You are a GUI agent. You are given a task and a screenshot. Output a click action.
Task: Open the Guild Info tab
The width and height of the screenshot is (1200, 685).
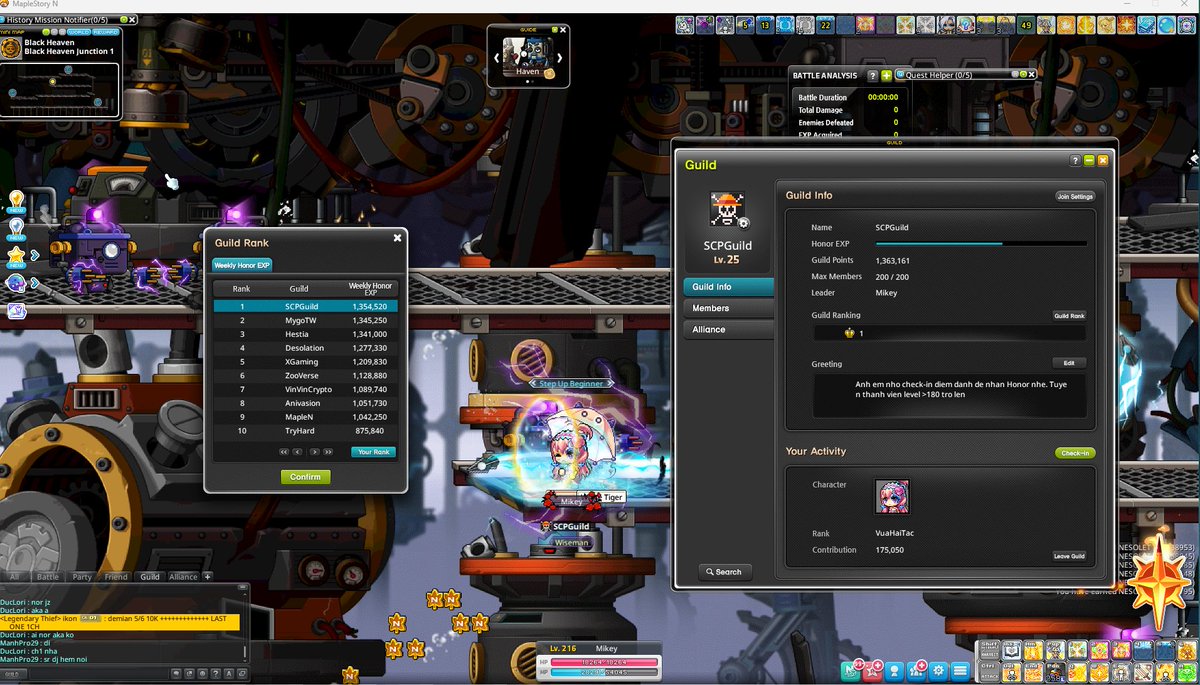coord(728,287)
